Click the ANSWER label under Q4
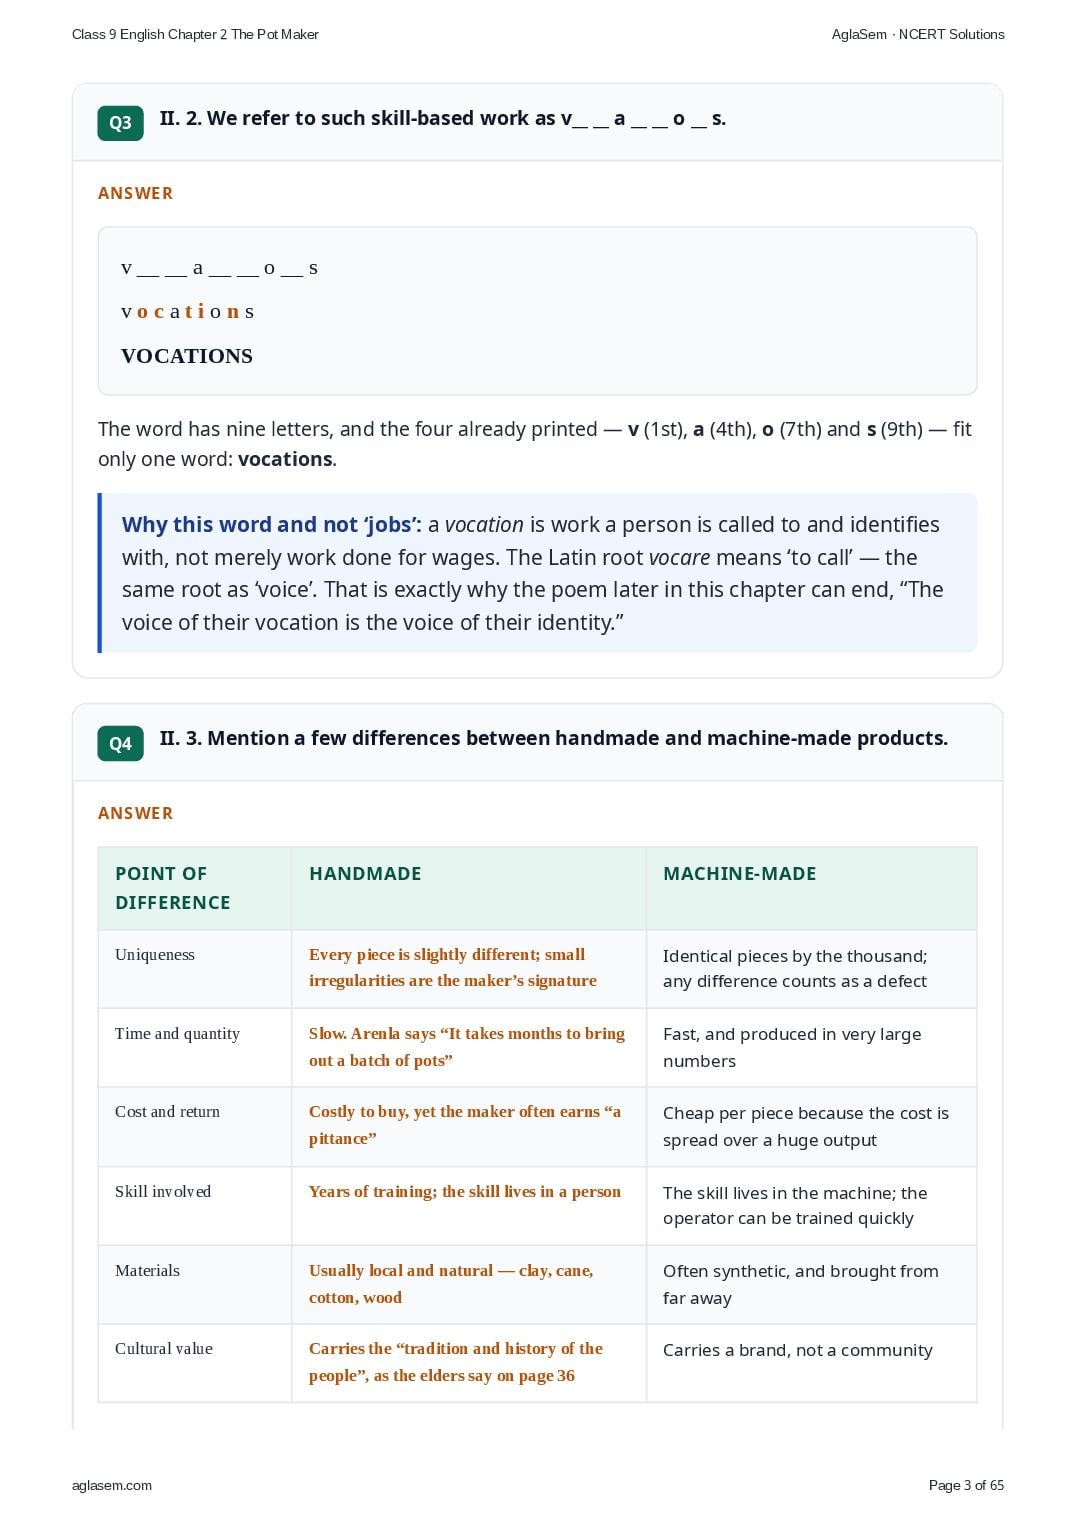Viewport: 1076px width, 1522px height. click(x=135, y=813)
